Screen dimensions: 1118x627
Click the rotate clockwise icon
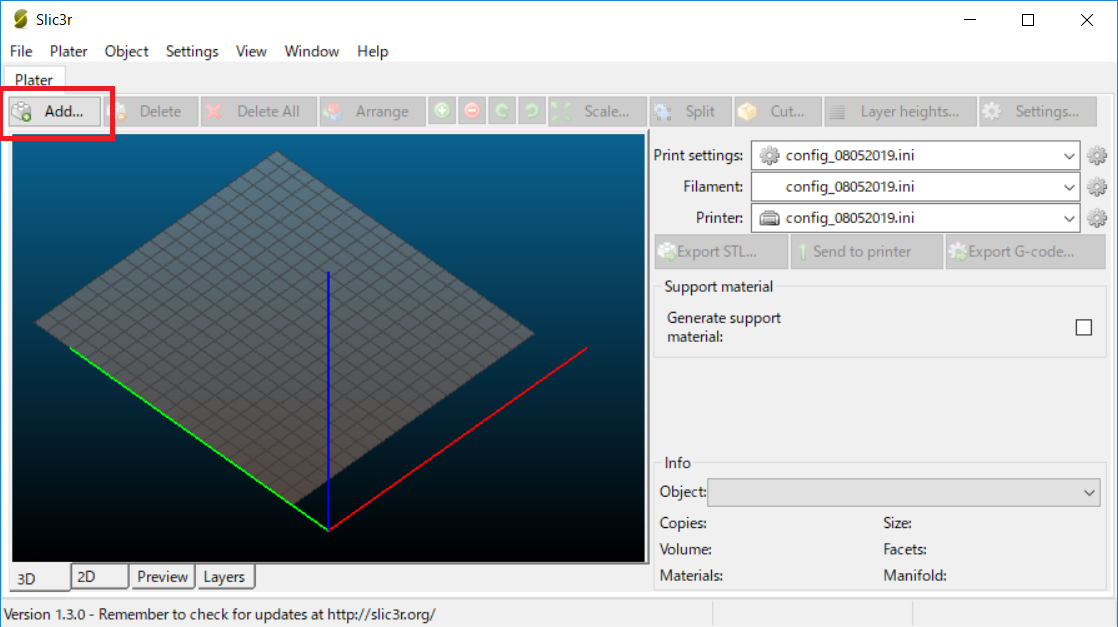532,111
